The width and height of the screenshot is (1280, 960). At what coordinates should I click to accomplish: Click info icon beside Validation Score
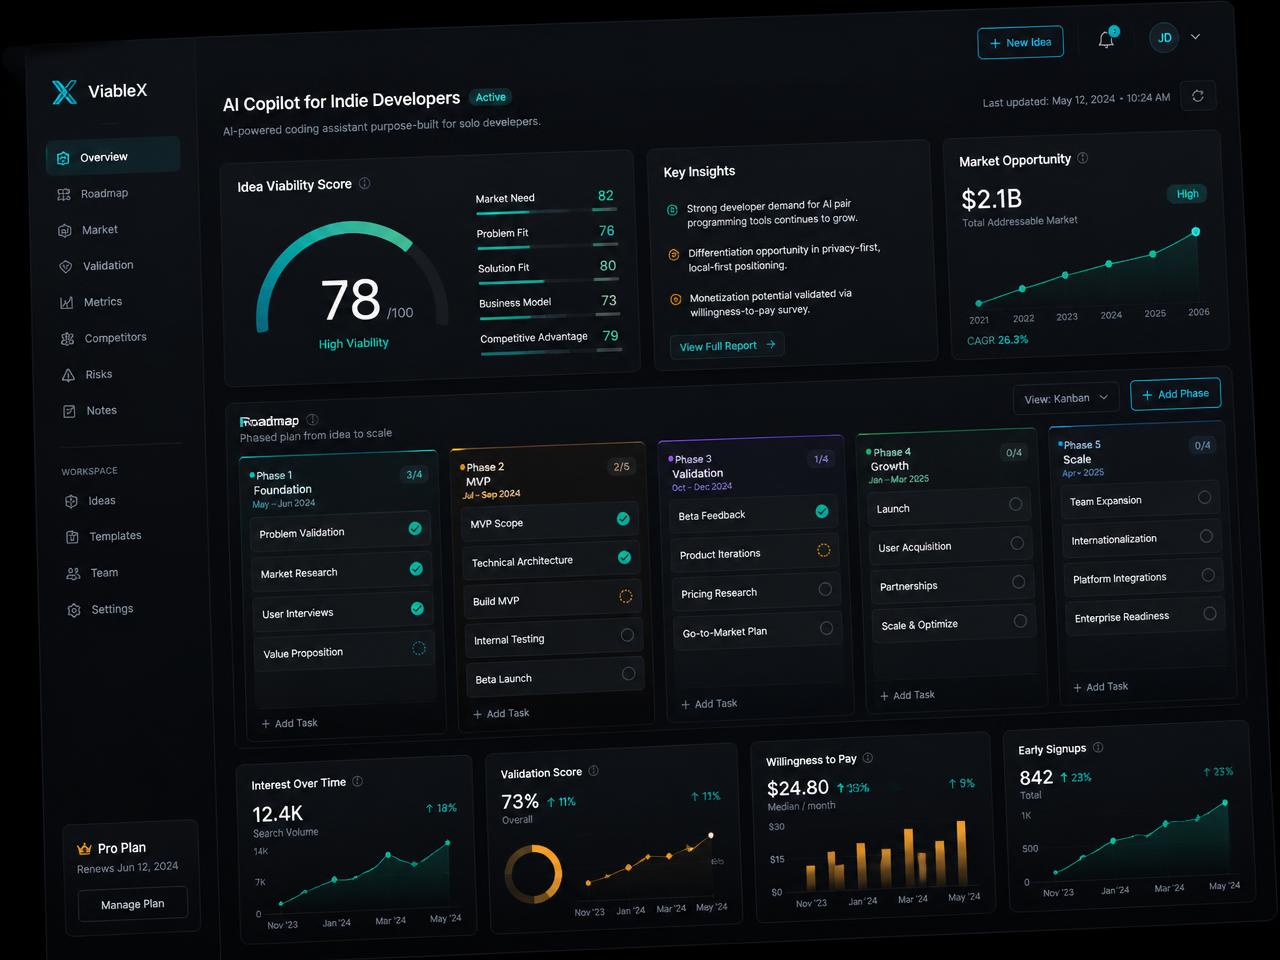coord(593,771)
